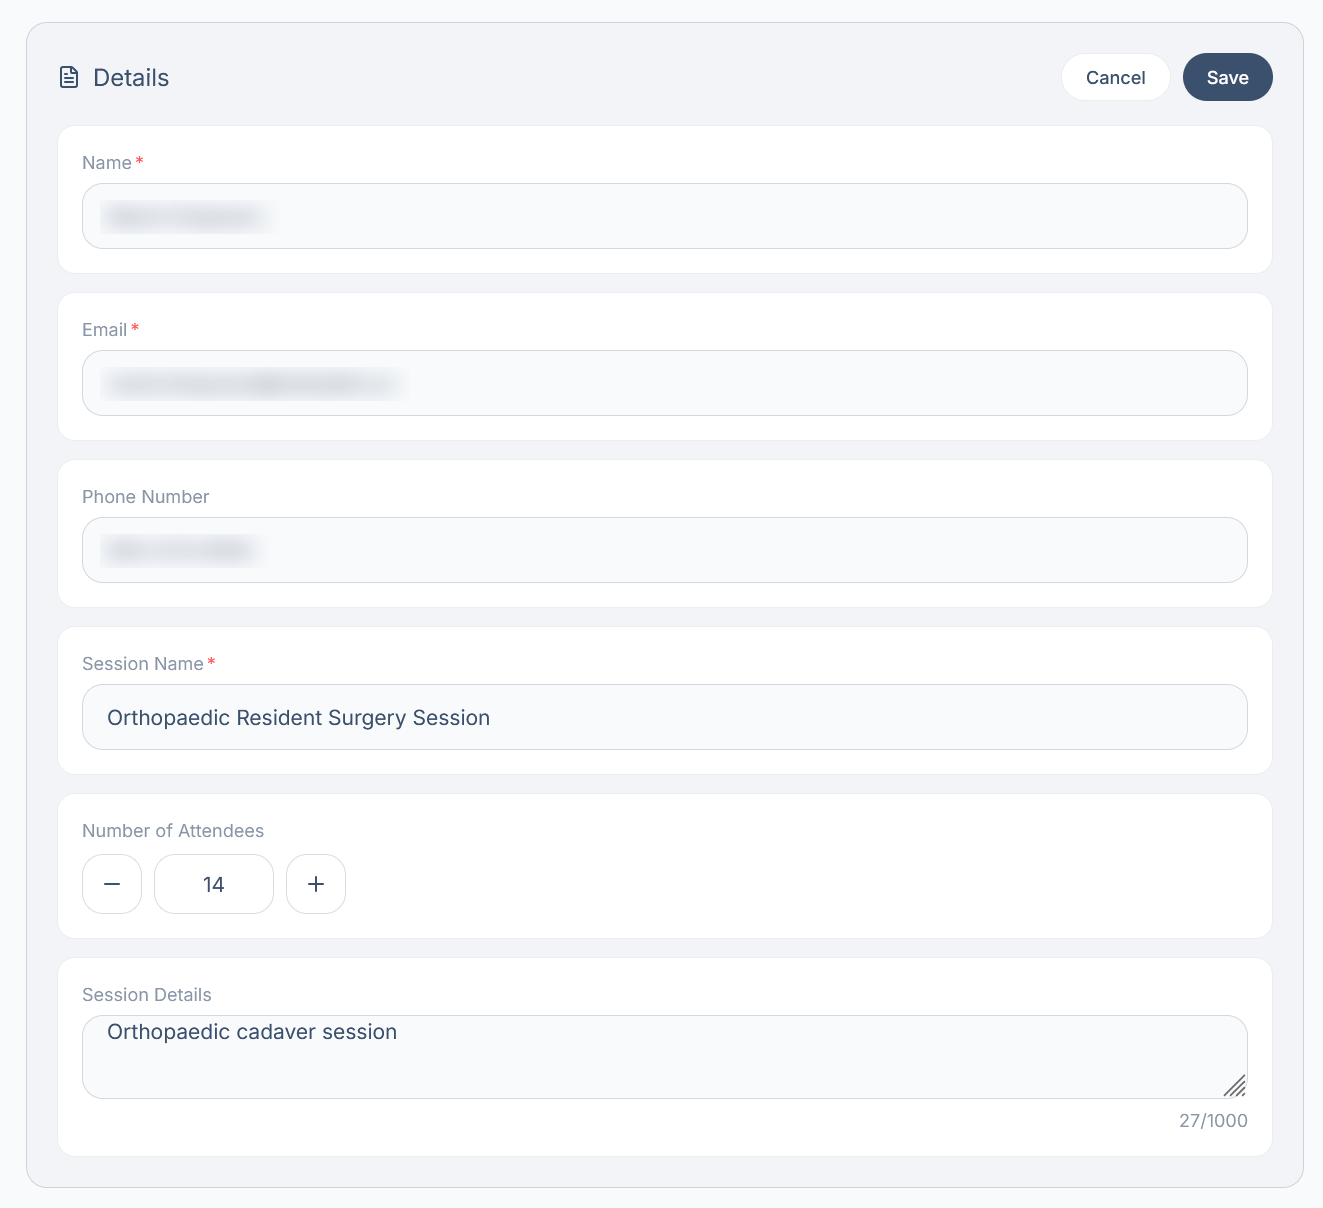Click the Session Name label
Image resolution: width=1323 pixels, height=1208 pixels.
pos(143,664)
